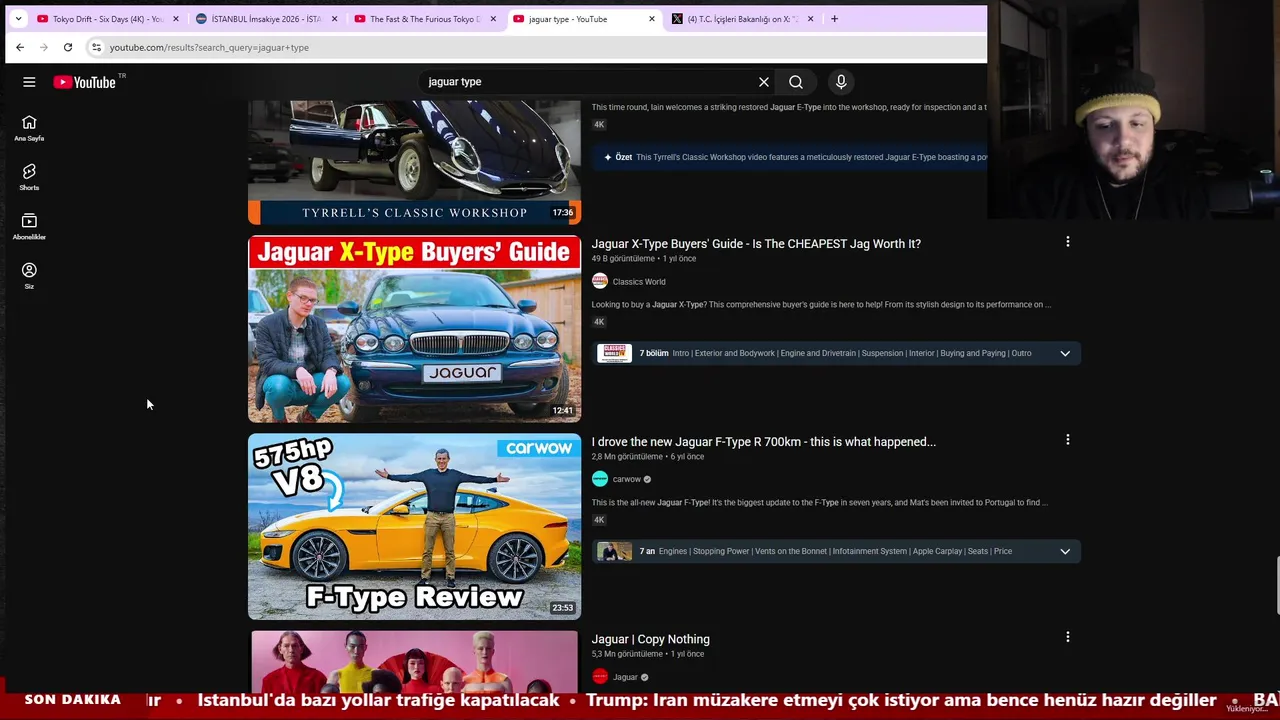Close the T.C. İçişleri Bakanlığı X tab
Screen dimensions: 1280x720
tap(810, 19)
